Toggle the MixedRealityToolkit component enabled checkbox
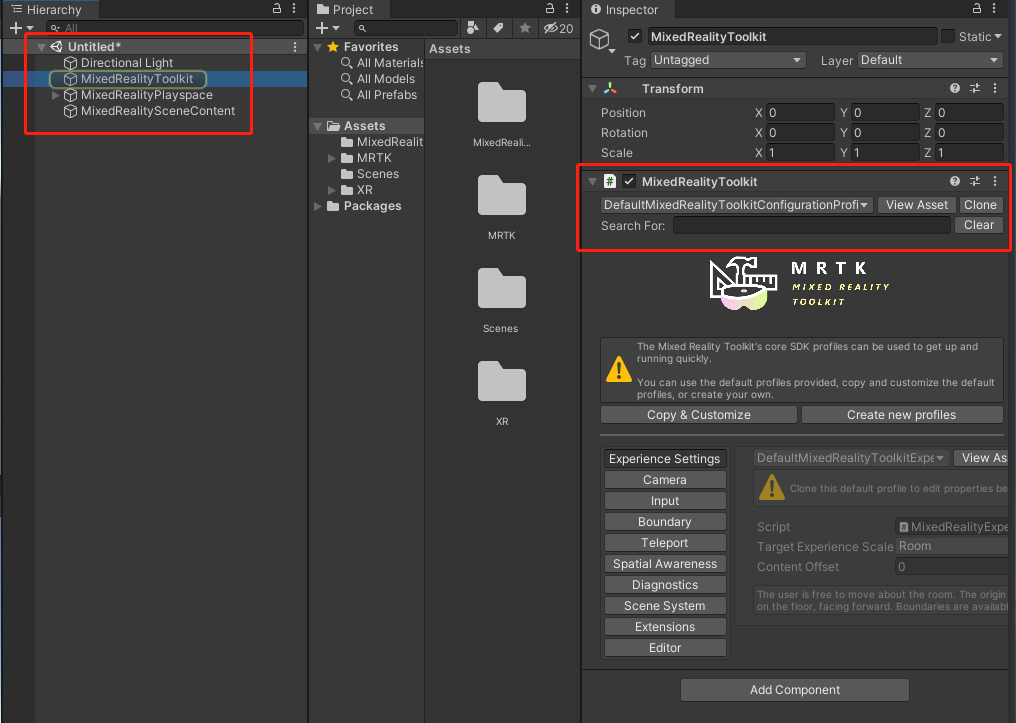The height and width of the screenshot is (723, 1016). click(x=629, y=181)
